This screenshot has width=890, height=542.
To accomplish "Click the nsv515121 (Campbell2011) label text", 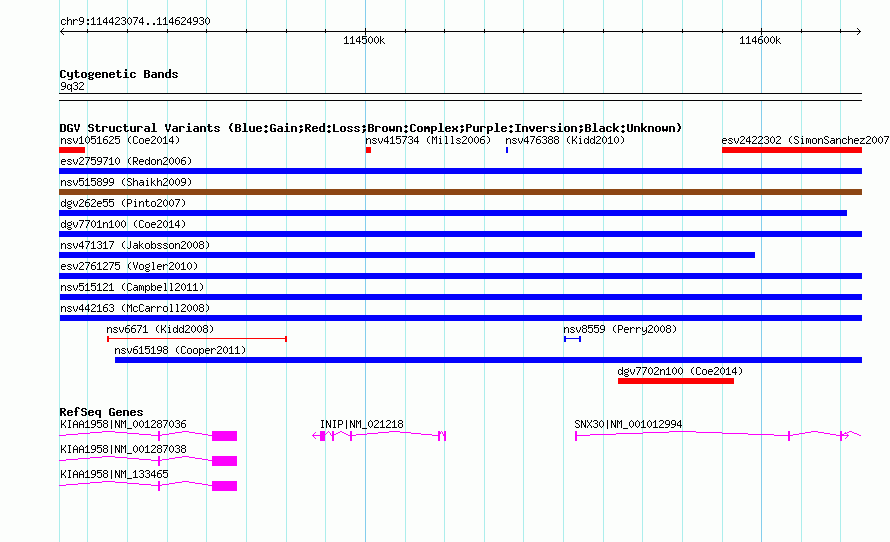I will (x=132, y=287).
